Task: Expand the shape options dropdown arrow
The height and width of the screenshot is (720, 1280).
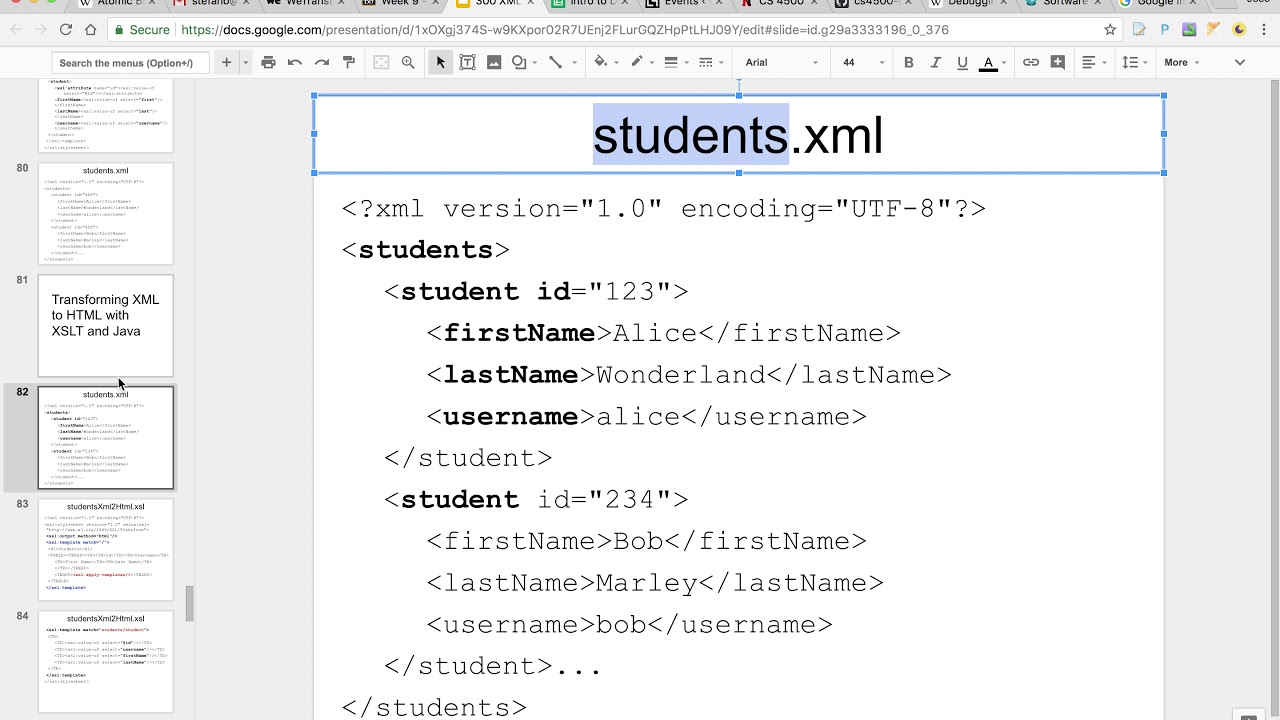Action: (x=535, y=62)
